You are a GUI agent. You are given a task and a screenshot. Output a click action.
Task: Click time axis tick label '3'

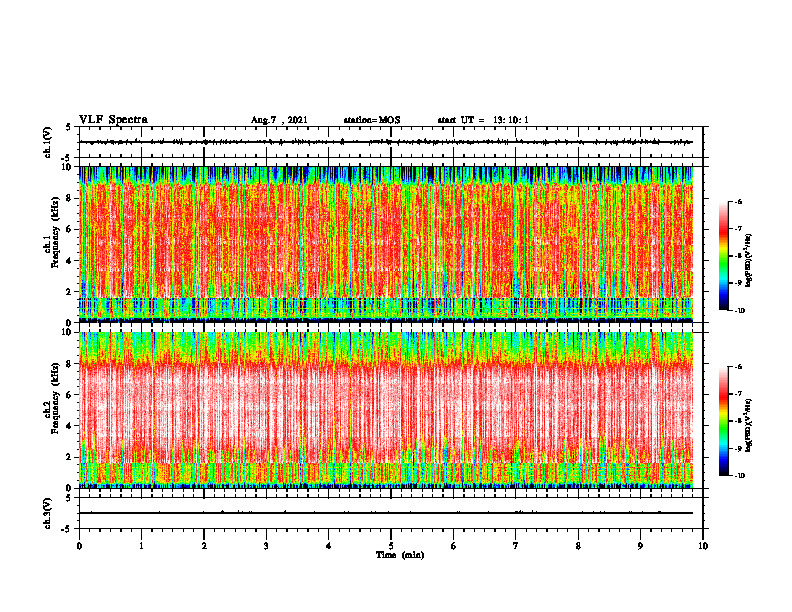click(x=266, y=546)
